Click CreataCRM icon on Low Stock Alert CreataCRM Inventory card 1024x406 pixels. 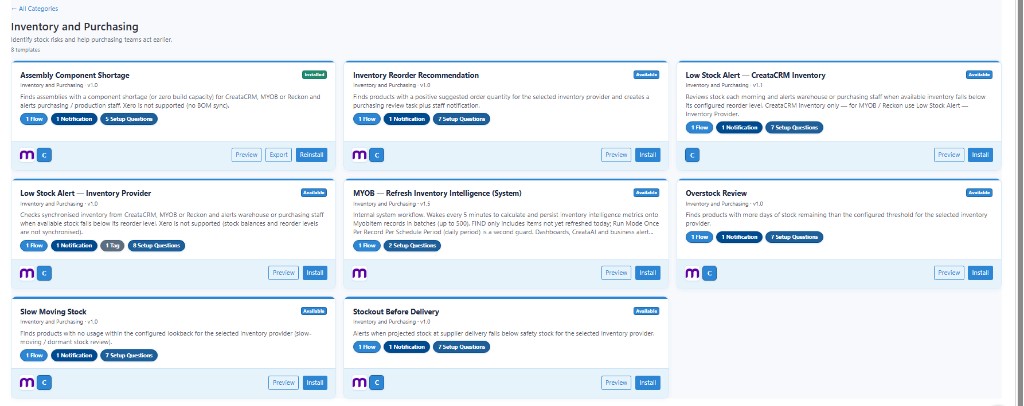pyautogui.click(x=692, y=155)
